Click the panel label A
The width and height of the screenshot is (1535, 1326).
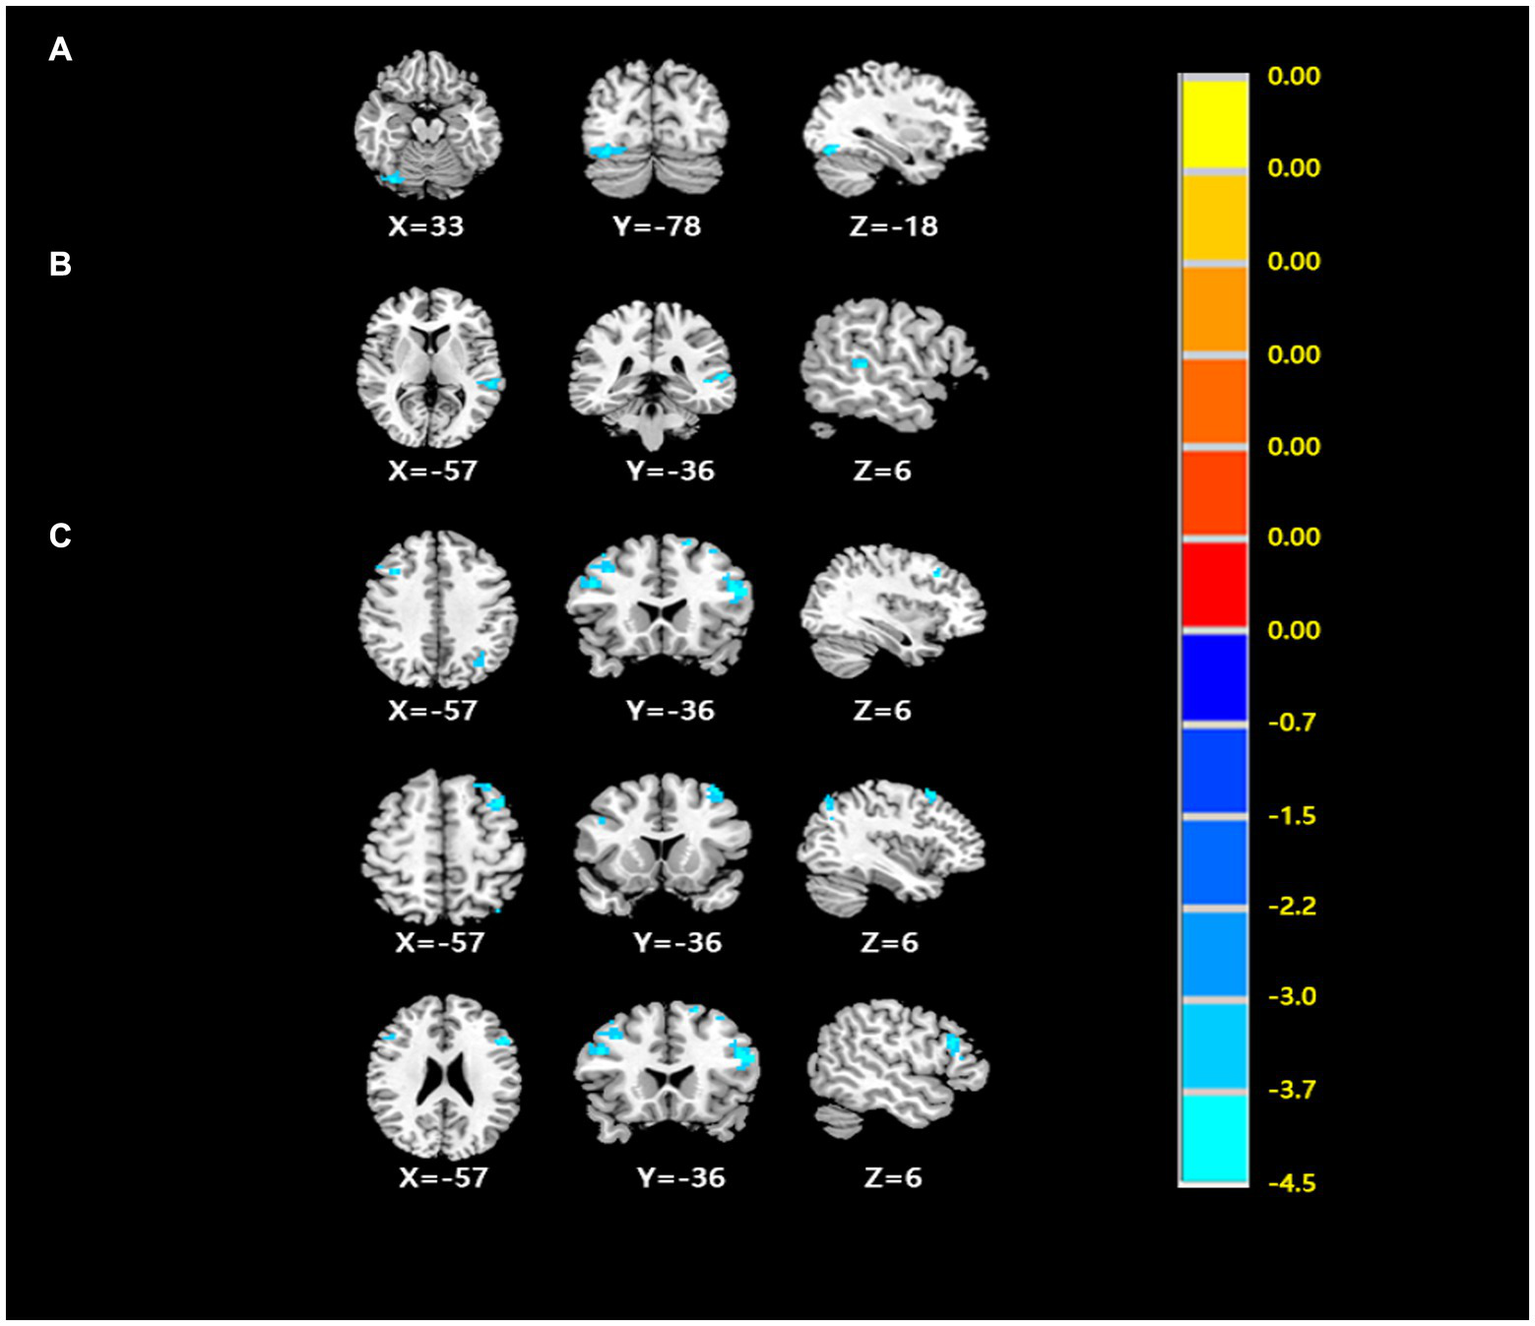pyautogui.click(x=60, y=49)
